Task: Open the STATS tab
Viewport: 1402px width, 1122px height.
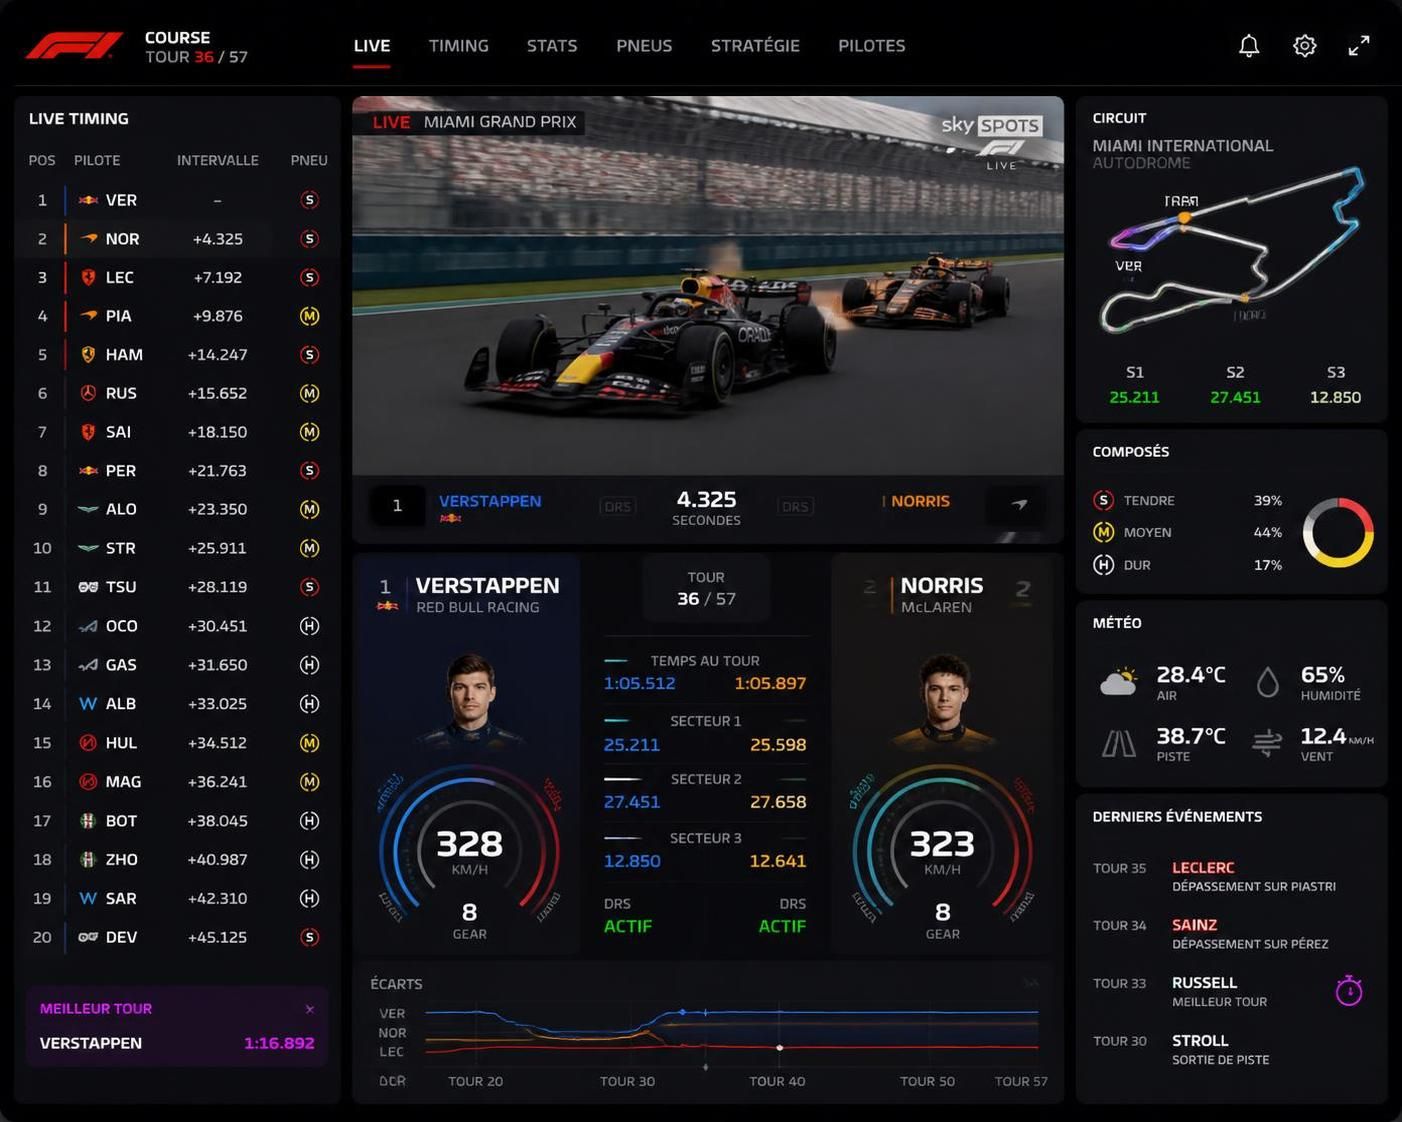Action: click(552, 46)
